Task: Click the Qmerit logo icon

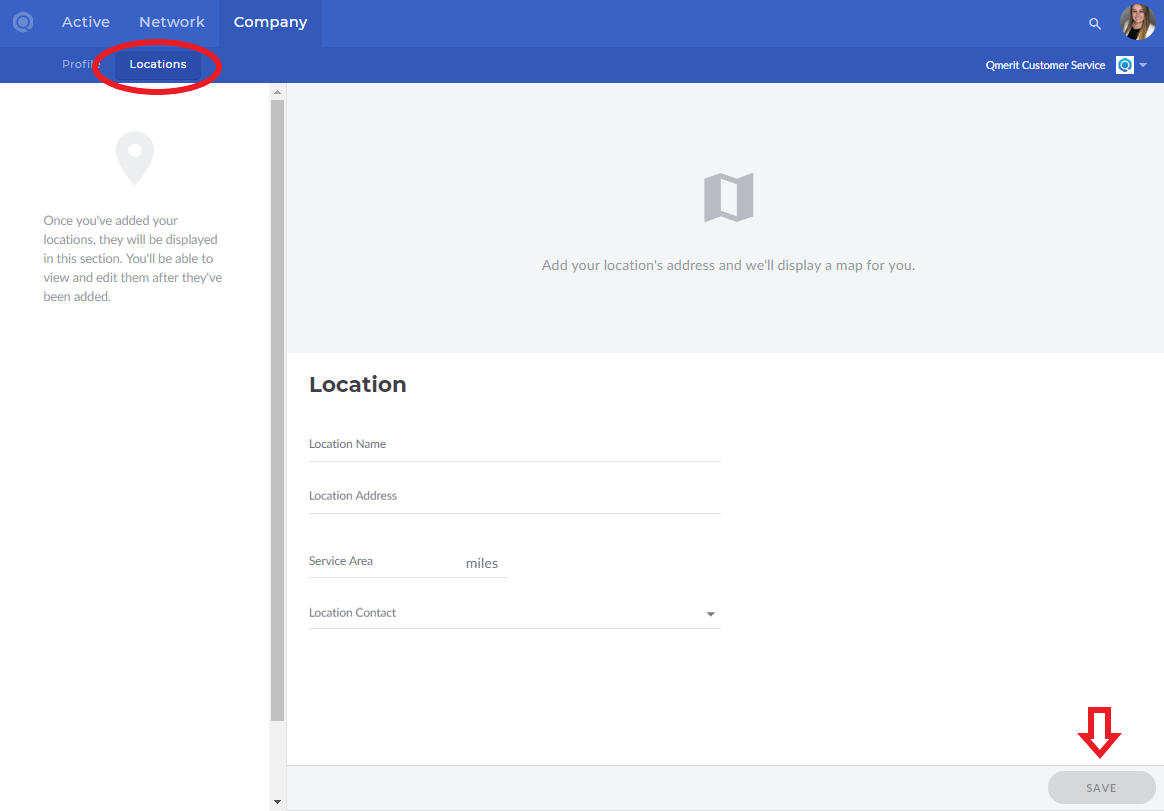Action: coord(22,22)
